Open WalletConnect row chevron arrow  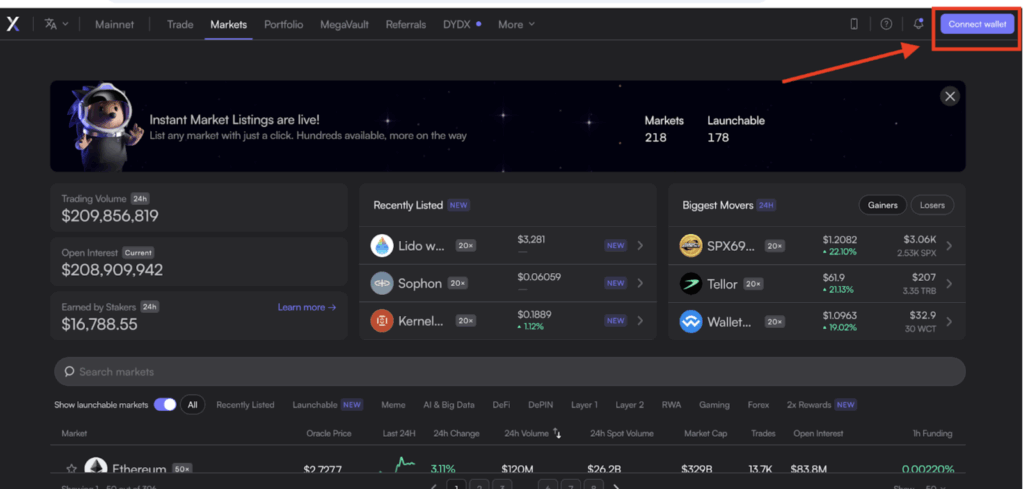pos(949,321)
